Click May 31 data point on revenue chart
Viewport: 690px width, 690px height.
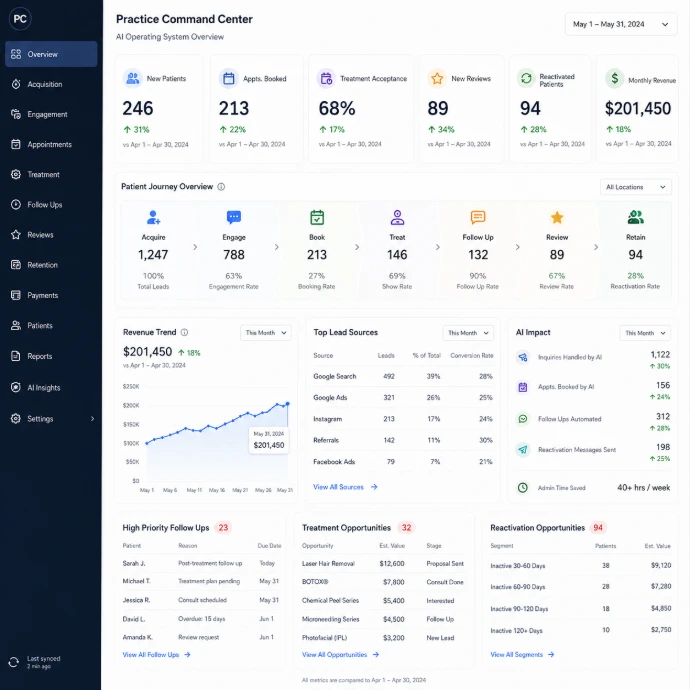coord(288,404)
